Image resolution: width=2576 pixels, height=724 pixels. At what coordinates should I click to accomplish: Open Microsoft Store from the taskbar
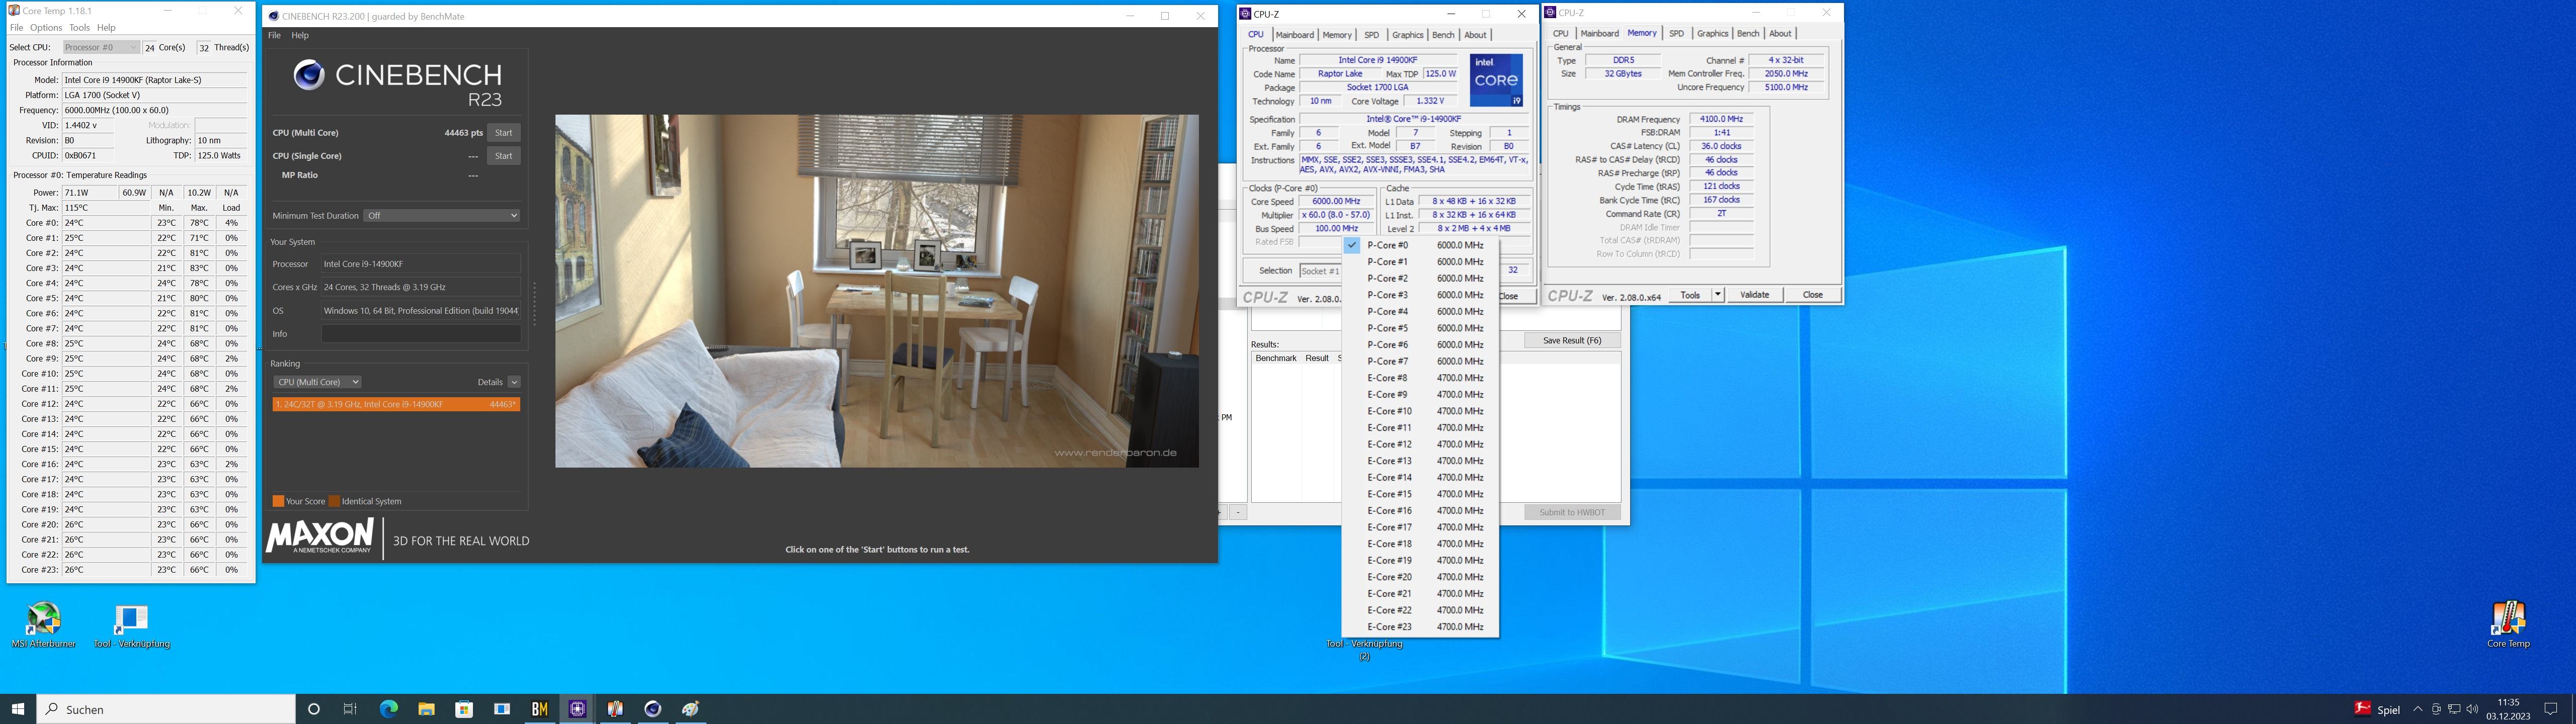tap(464, 709)
